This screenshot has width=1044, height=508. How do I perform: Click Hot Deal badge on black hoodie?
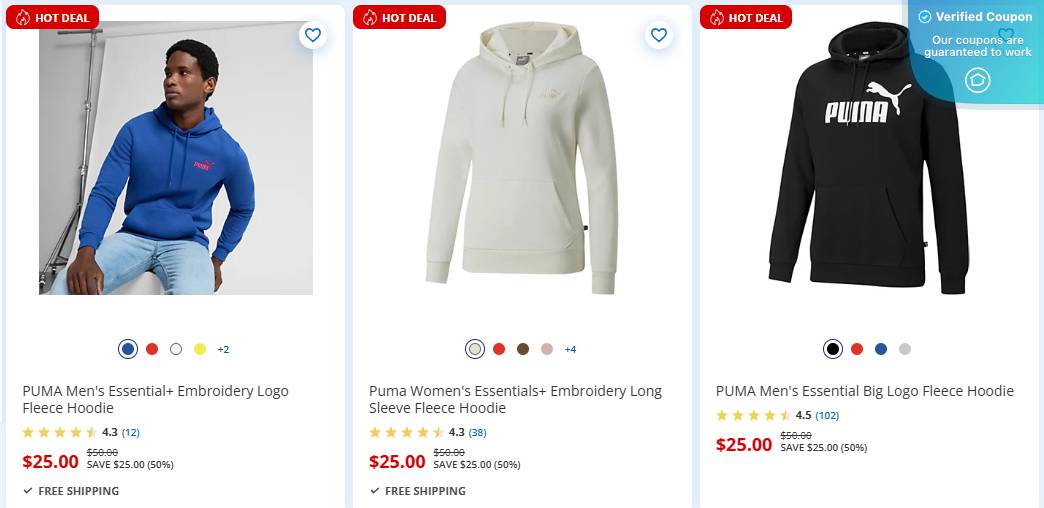746,18
